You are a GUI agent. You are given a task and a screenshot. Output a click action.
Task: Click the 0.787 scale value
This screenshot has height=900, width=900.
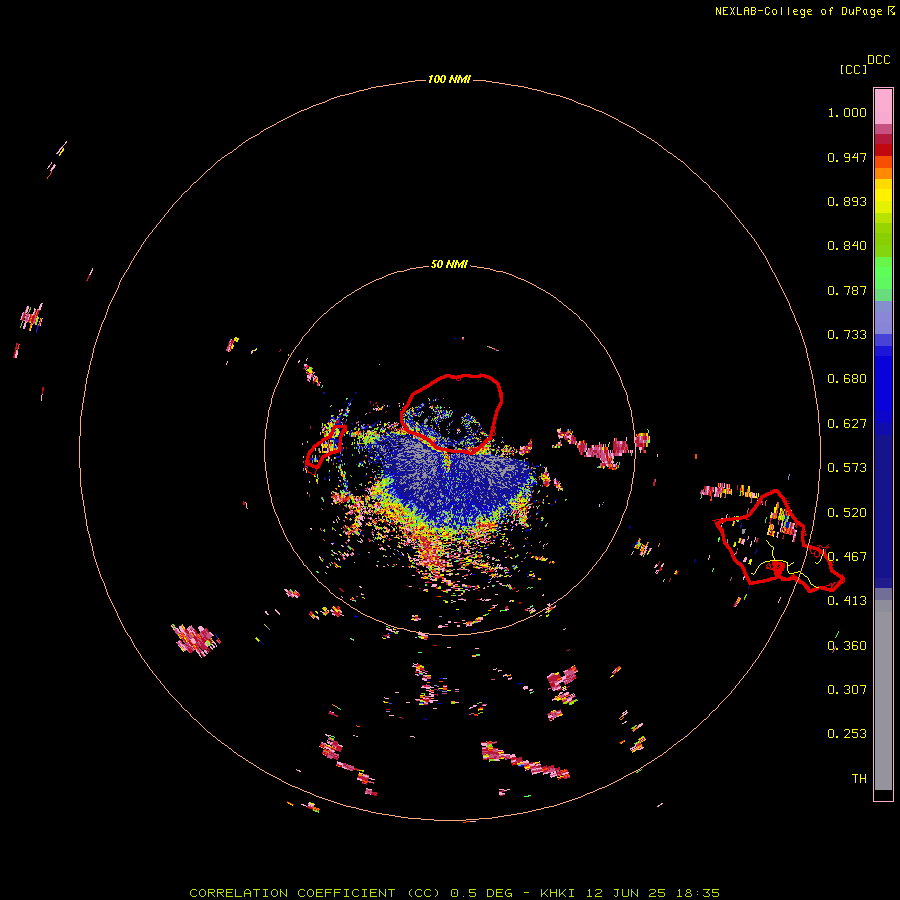click(847, 290)
